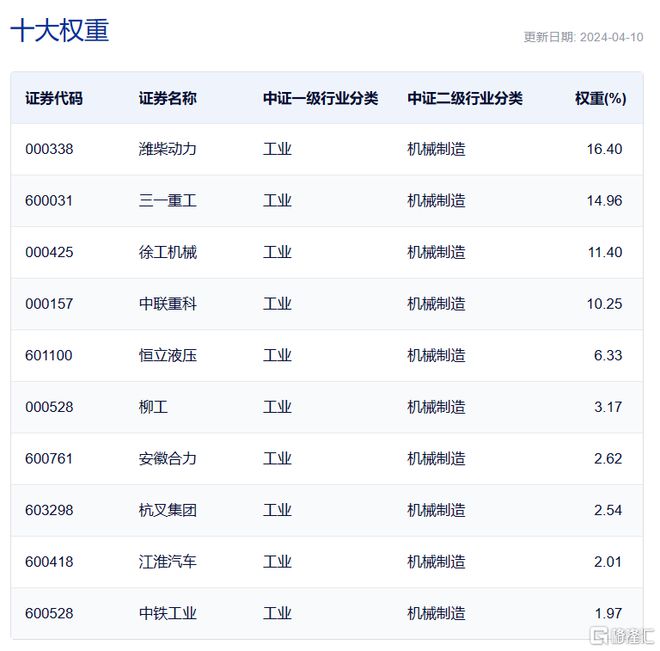Select security name 徐工机械
This screenshot has height=651, width=660.
pyautogui.click(x=168, y=252)
